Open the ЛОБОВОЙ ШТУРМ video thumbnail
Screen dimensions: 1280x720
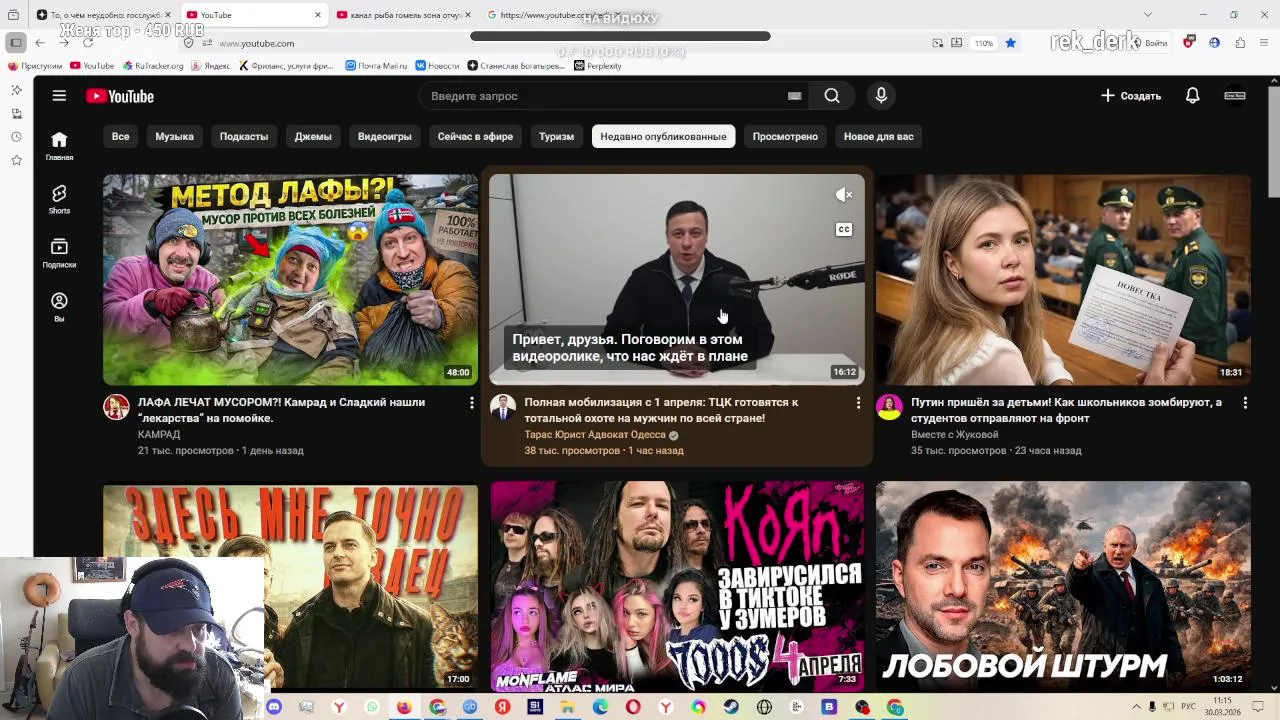click(x=1063, y=587)
